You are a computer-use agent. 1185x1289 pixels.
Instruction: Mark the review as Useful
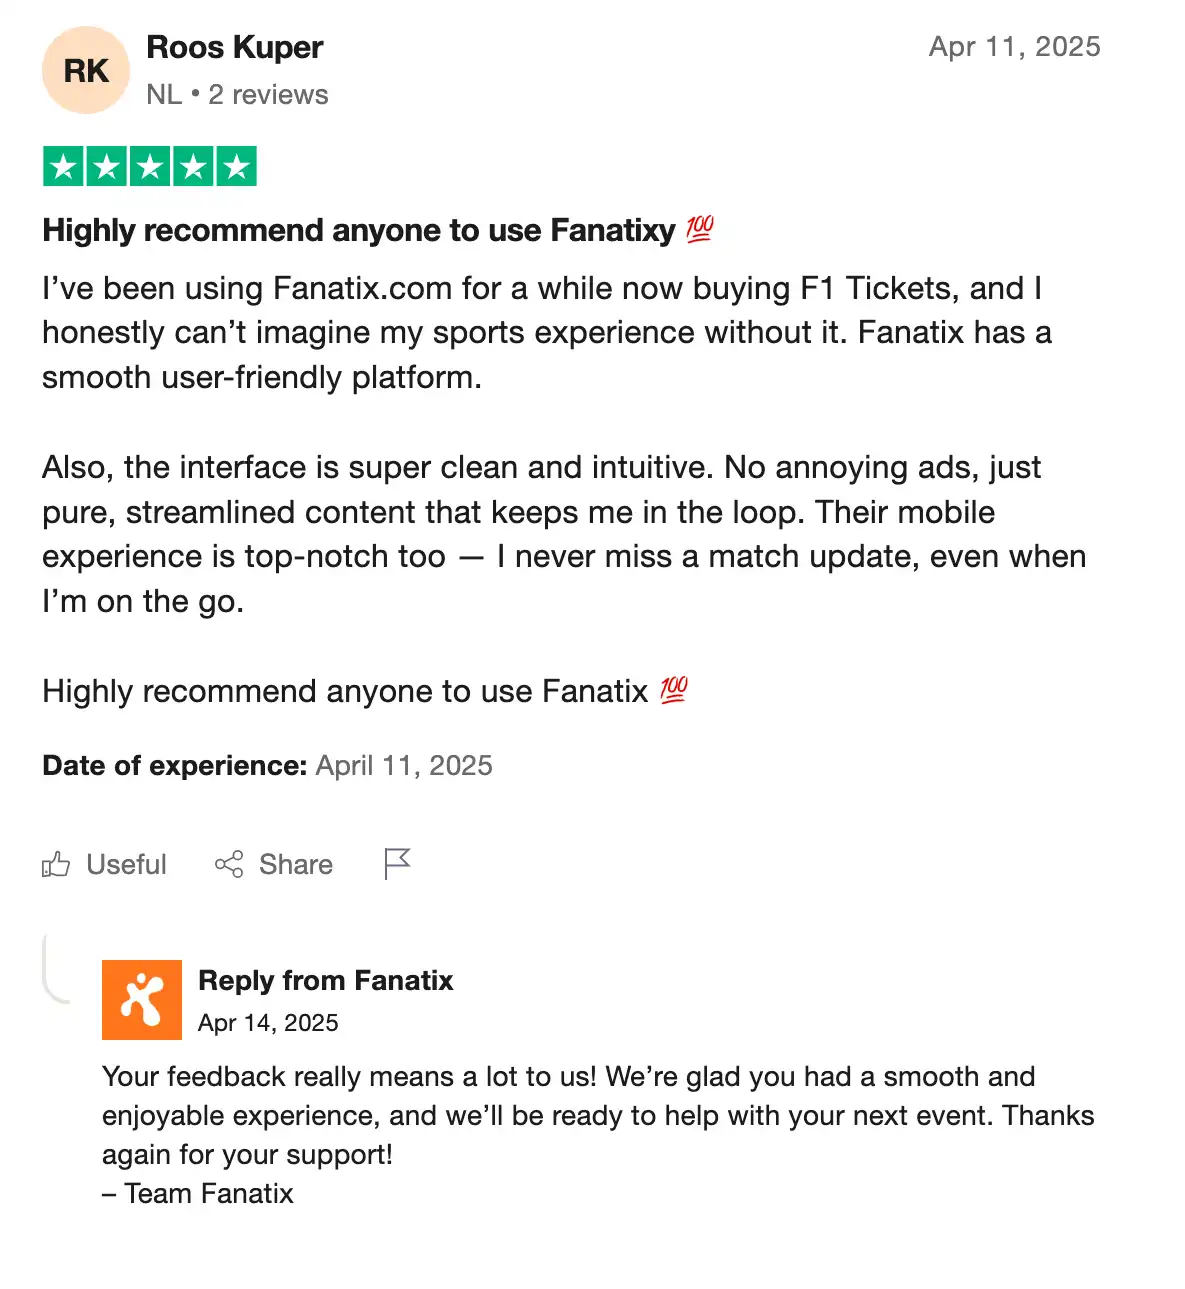(126, 864)
